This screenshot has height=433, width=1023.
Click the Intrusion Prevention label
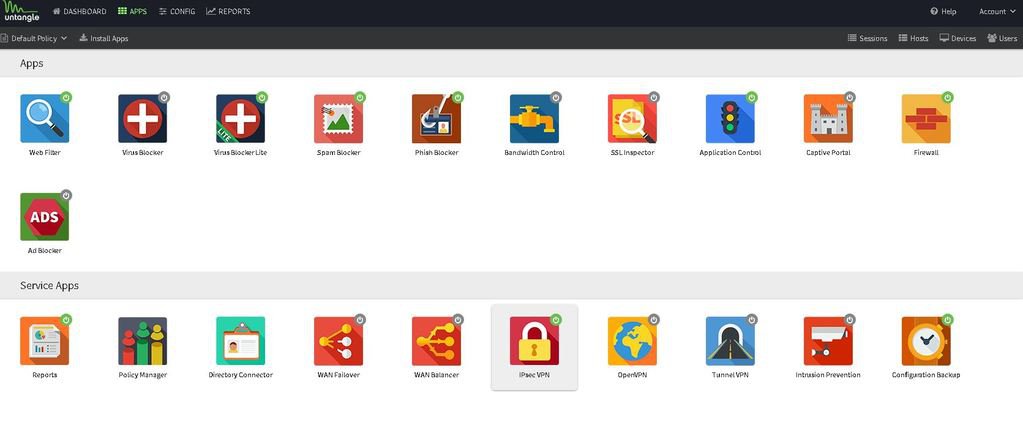828,375
